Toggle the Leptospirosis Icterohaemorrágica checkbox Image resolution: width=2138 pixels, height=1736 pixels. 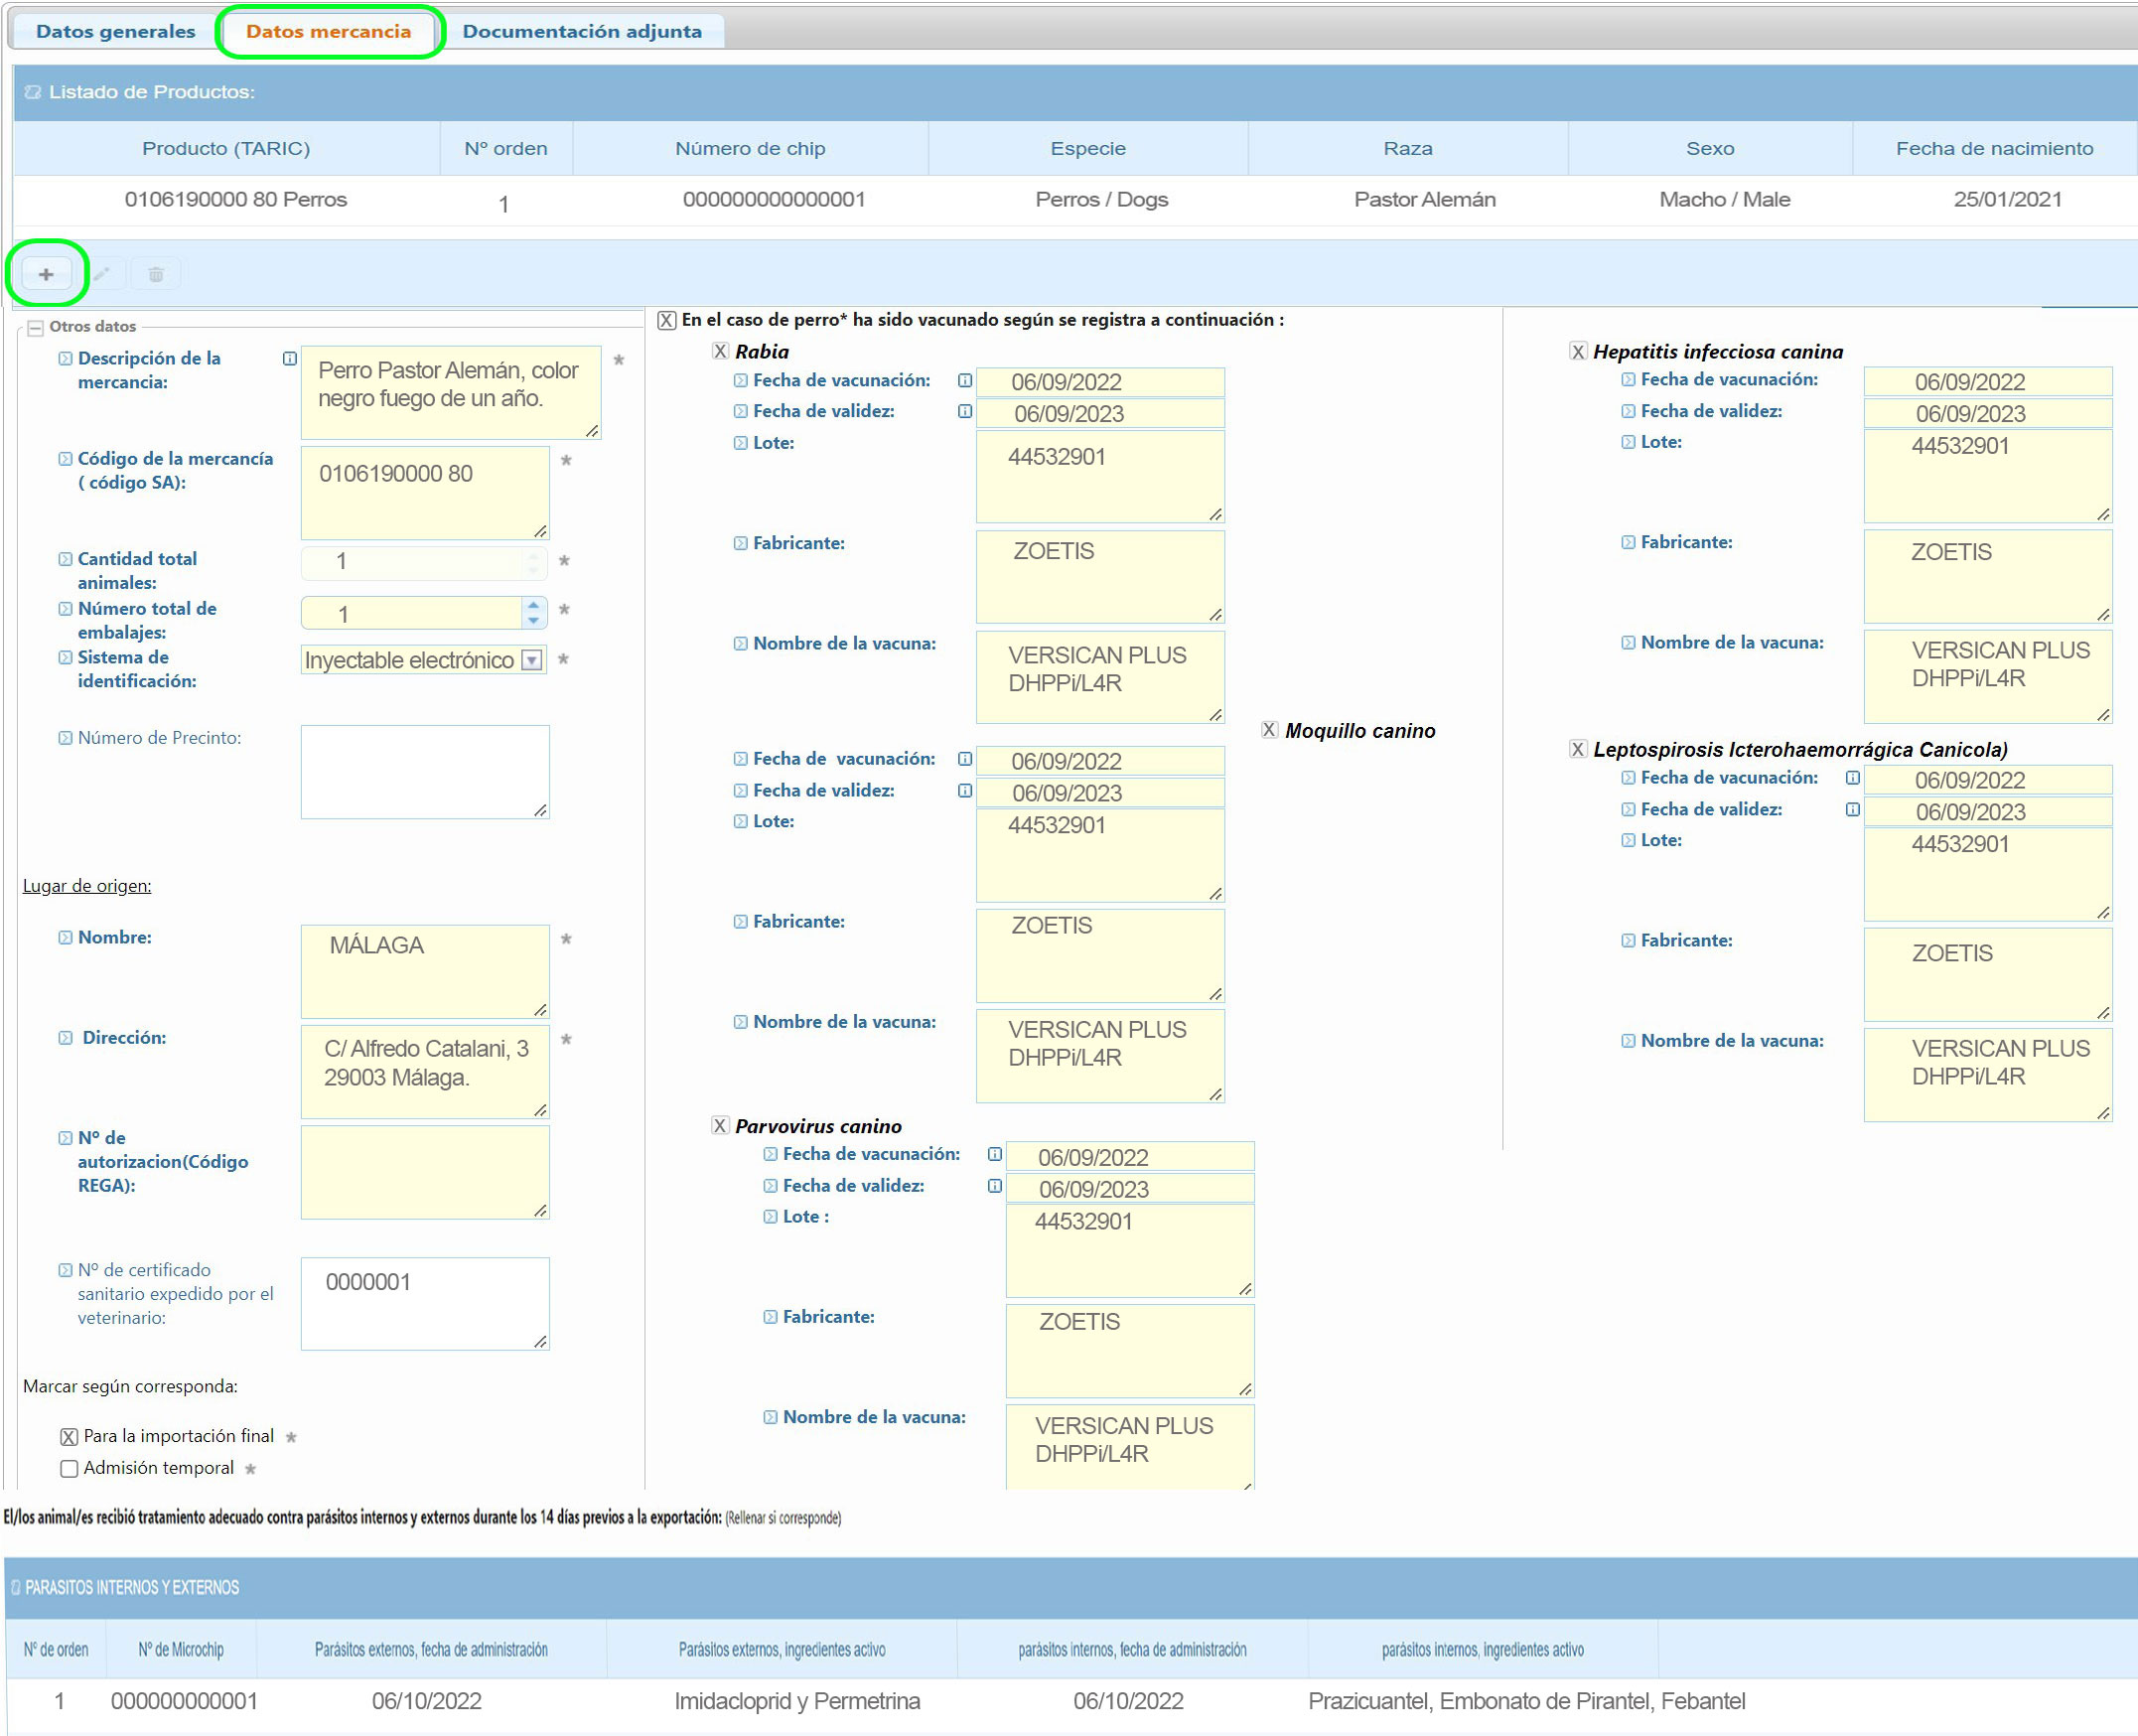coord(1579,749)
